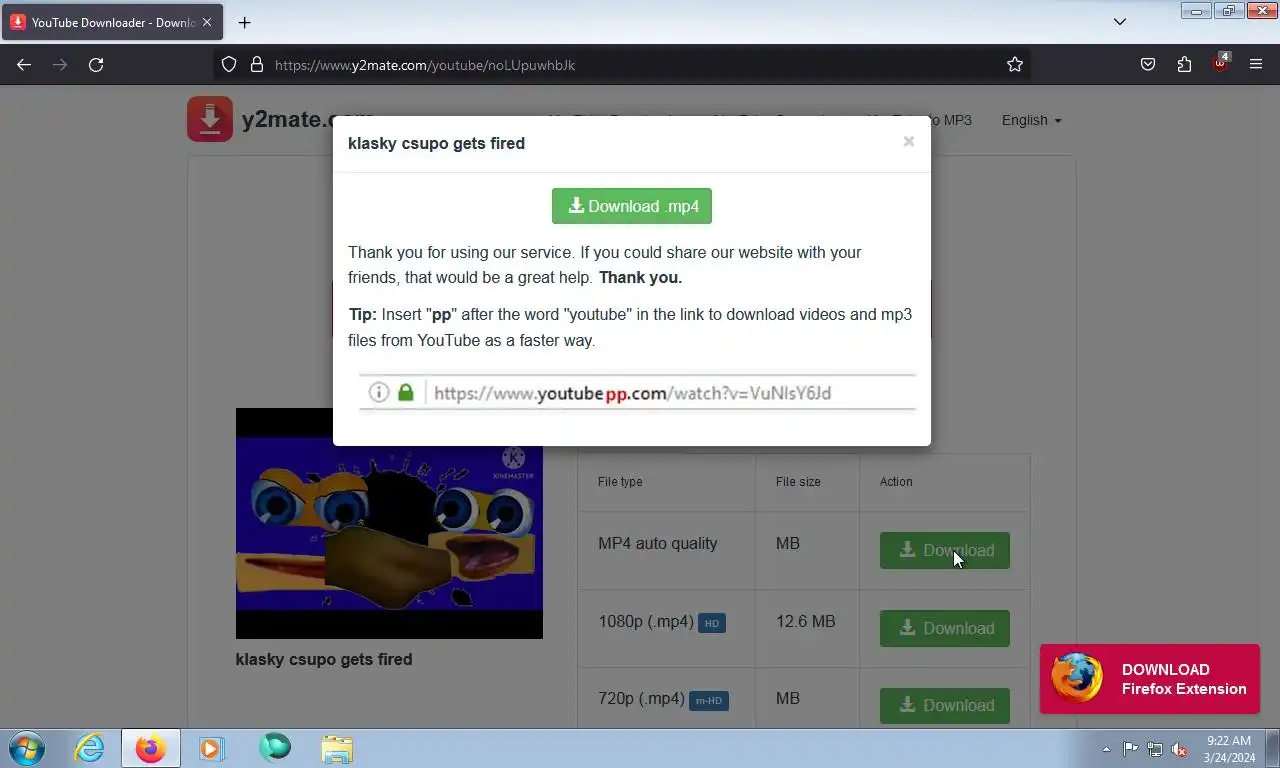Open Windows Media Player from the taskbar
The width and height of the screenshot is (1280, 768).
(212, 748)
